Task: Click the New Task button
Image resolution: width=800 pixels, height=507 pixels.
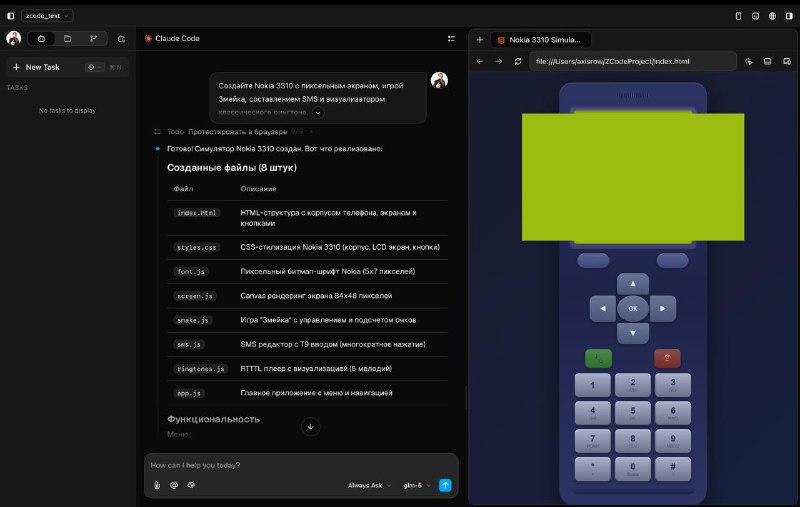Action: (x=42, y=67)
